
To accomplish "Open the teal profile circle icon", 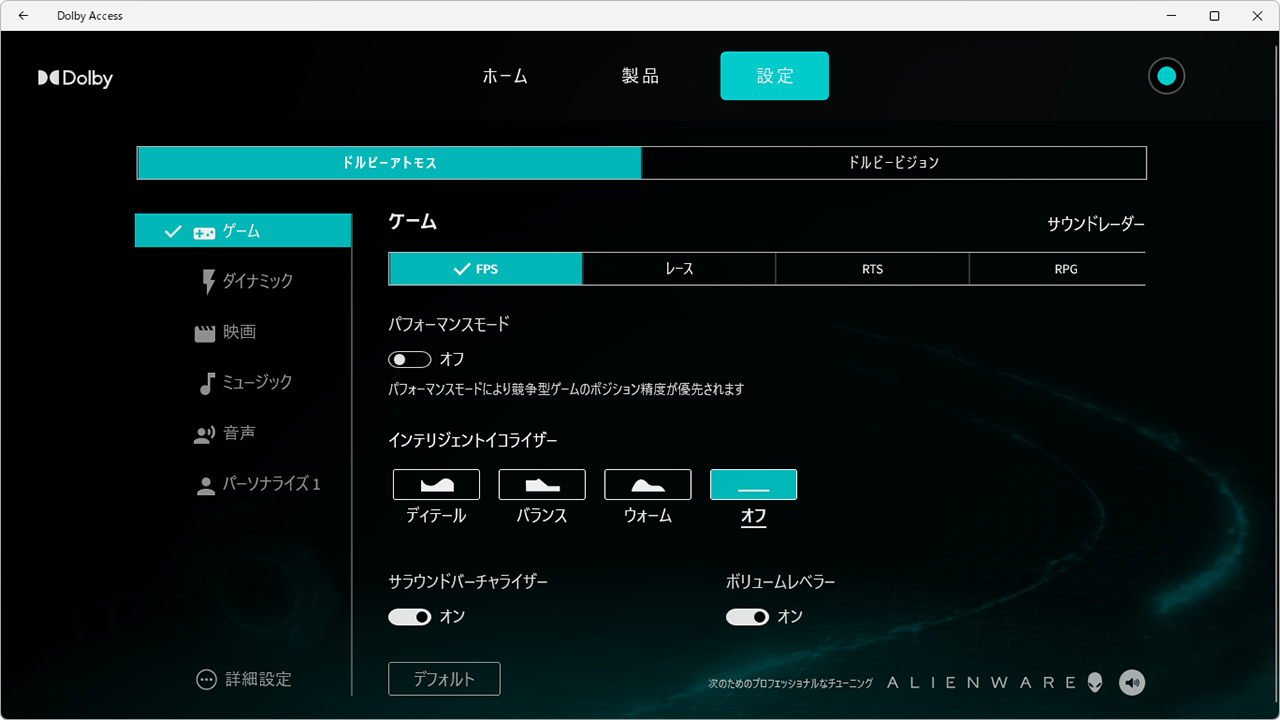I will (x=1166, y=76).
